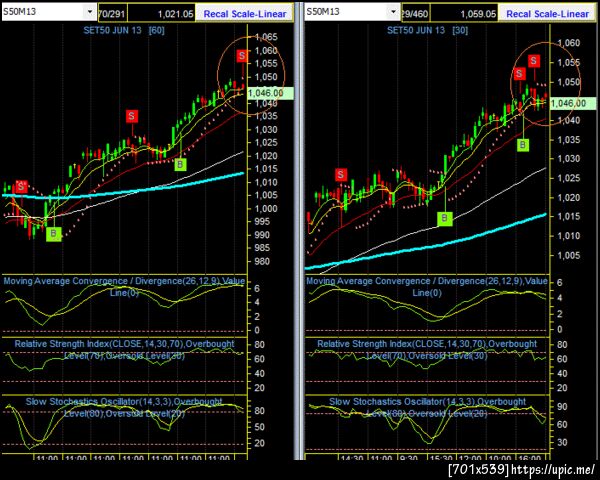600x480 pixels.
Task: Click the second-highest S sell marker in 30-minute chart
Action: (x=519, y=73)
